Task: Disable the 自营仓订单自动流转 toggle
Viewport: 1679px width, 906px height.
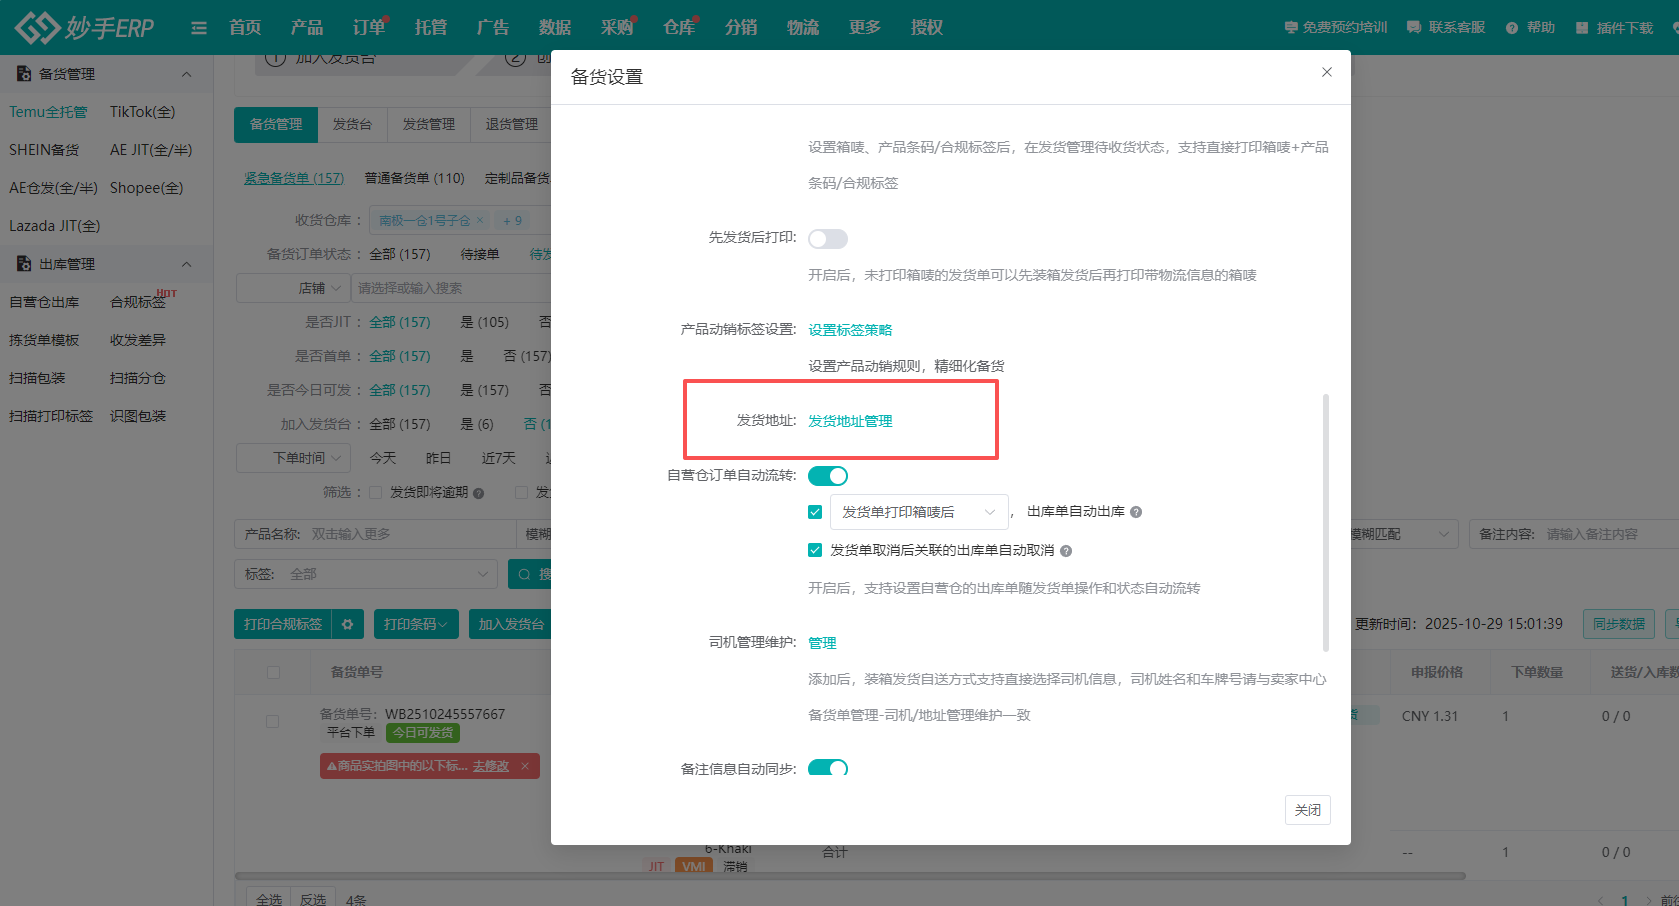Action: pos(827,475)
